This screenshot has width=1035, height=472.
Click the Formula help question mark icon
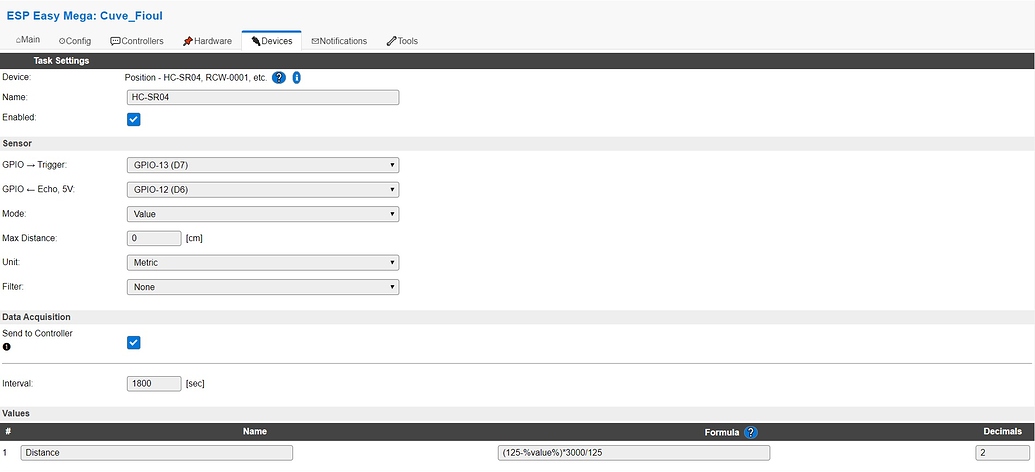click(x=751, y=432)
